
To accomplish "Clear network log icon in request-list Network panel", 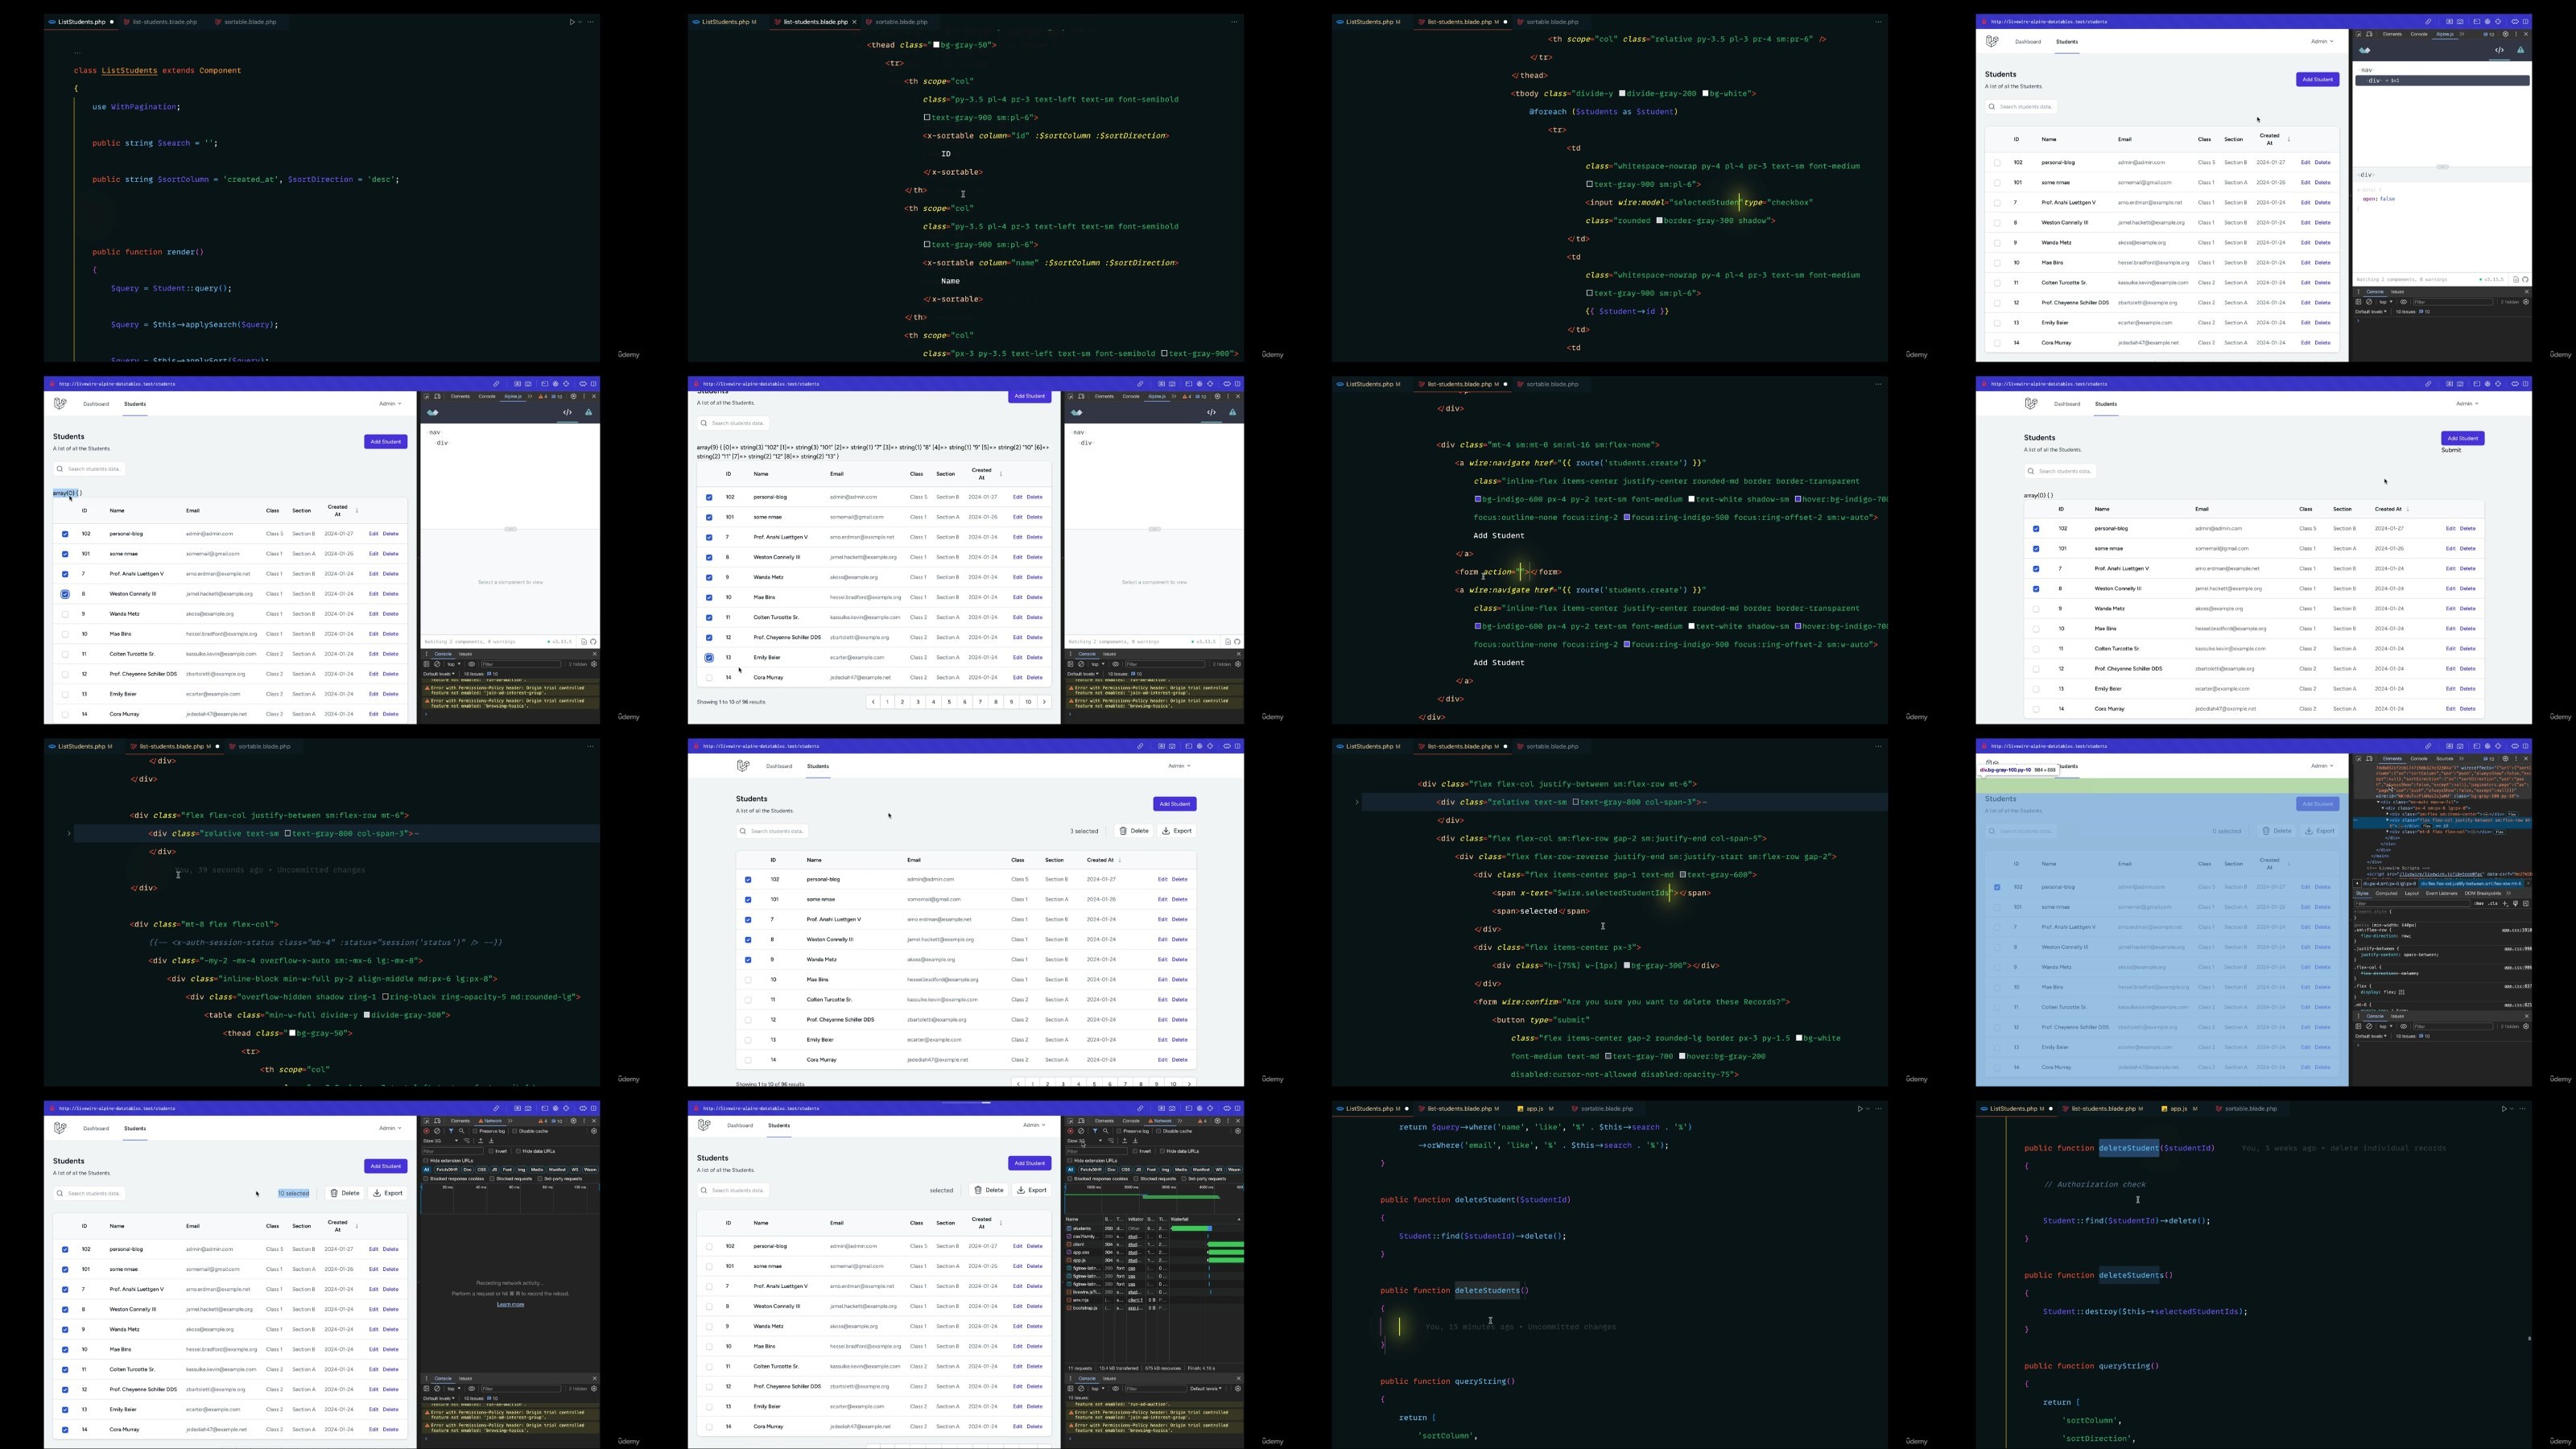I will (x=1081, y=1131).
